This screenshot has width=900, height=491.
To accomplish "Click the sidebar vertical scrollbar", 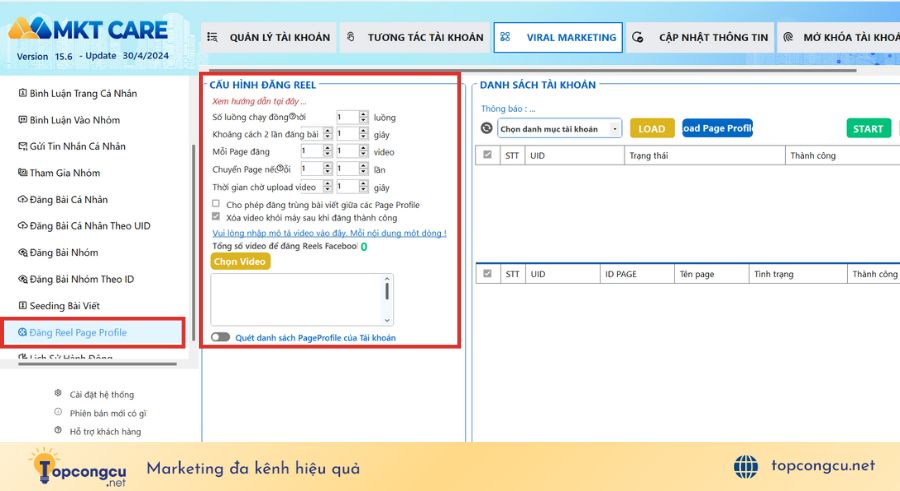I will [193, 241].
